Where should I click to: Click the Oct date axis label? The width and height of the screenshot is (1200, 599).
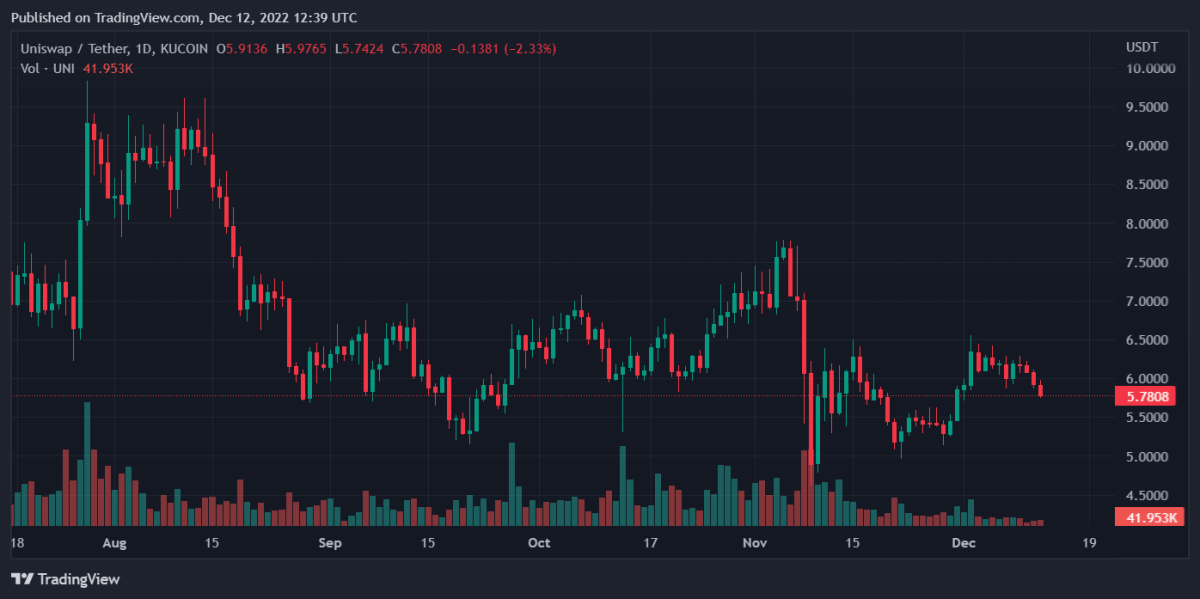point(539,544)
